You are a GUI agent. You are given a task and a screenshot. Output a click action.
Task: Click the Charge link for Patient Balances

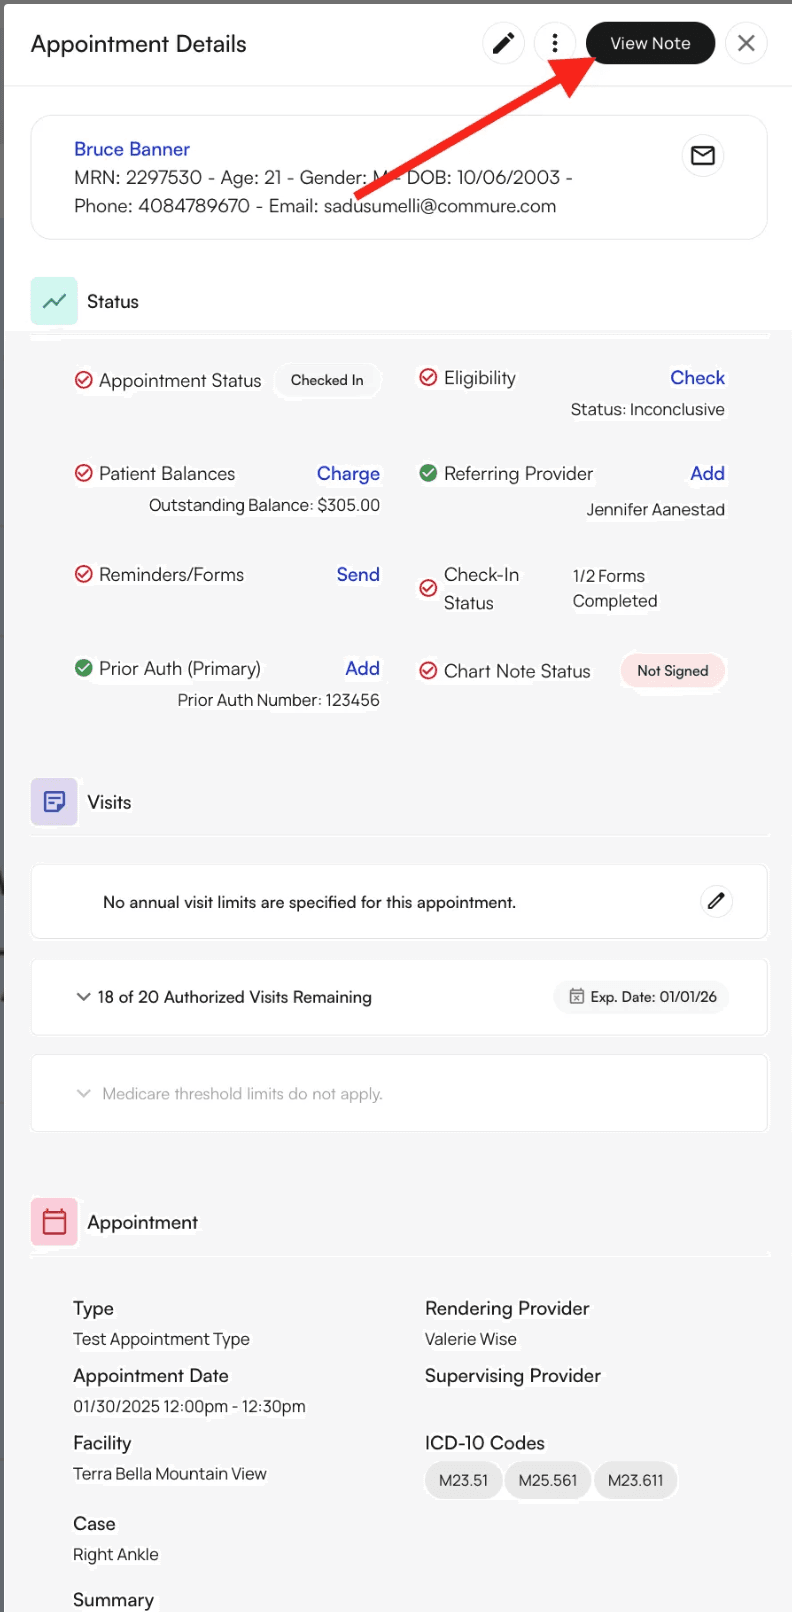(348, 473)
